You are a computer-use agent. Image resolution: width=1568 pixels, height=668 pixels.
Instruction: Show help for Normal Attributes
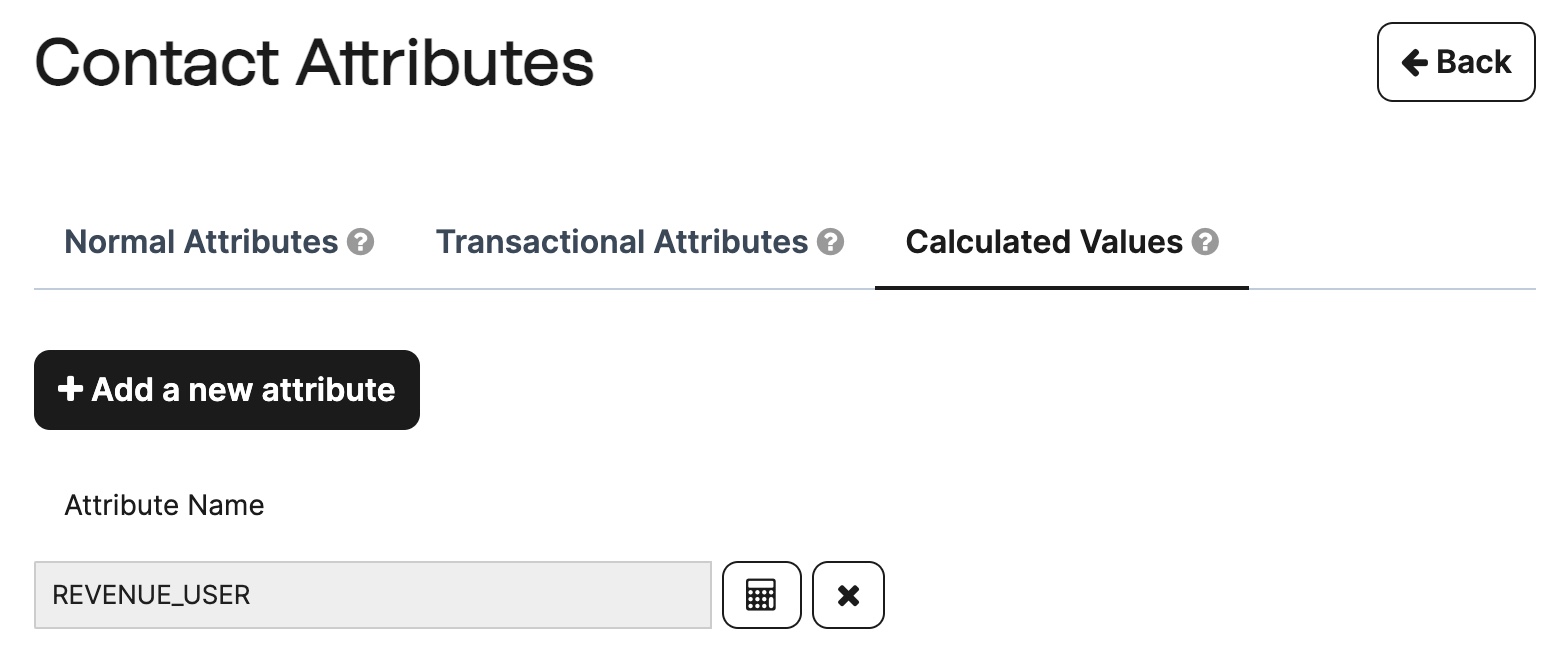360,242
